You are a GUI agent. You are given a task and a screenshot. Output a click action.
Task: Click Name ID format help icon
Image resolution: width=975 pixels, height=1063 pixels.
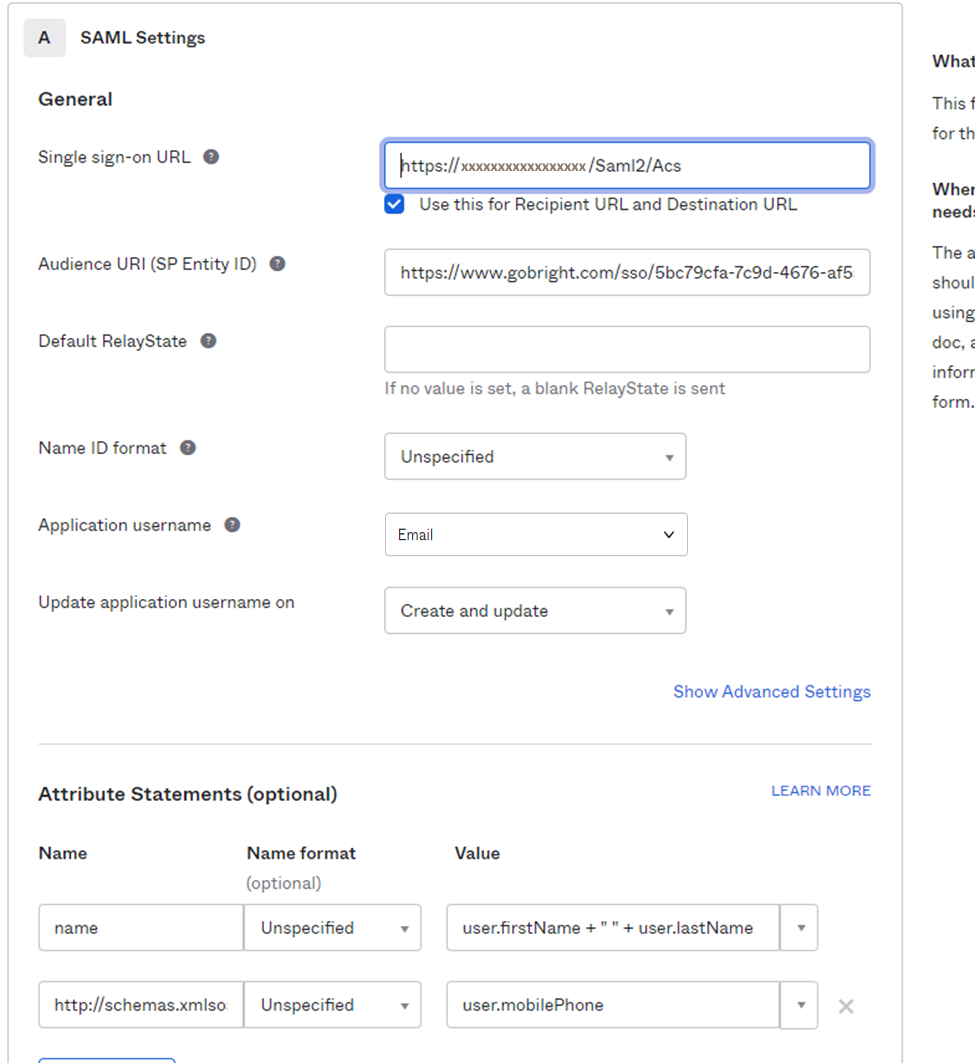click(188, 448)
